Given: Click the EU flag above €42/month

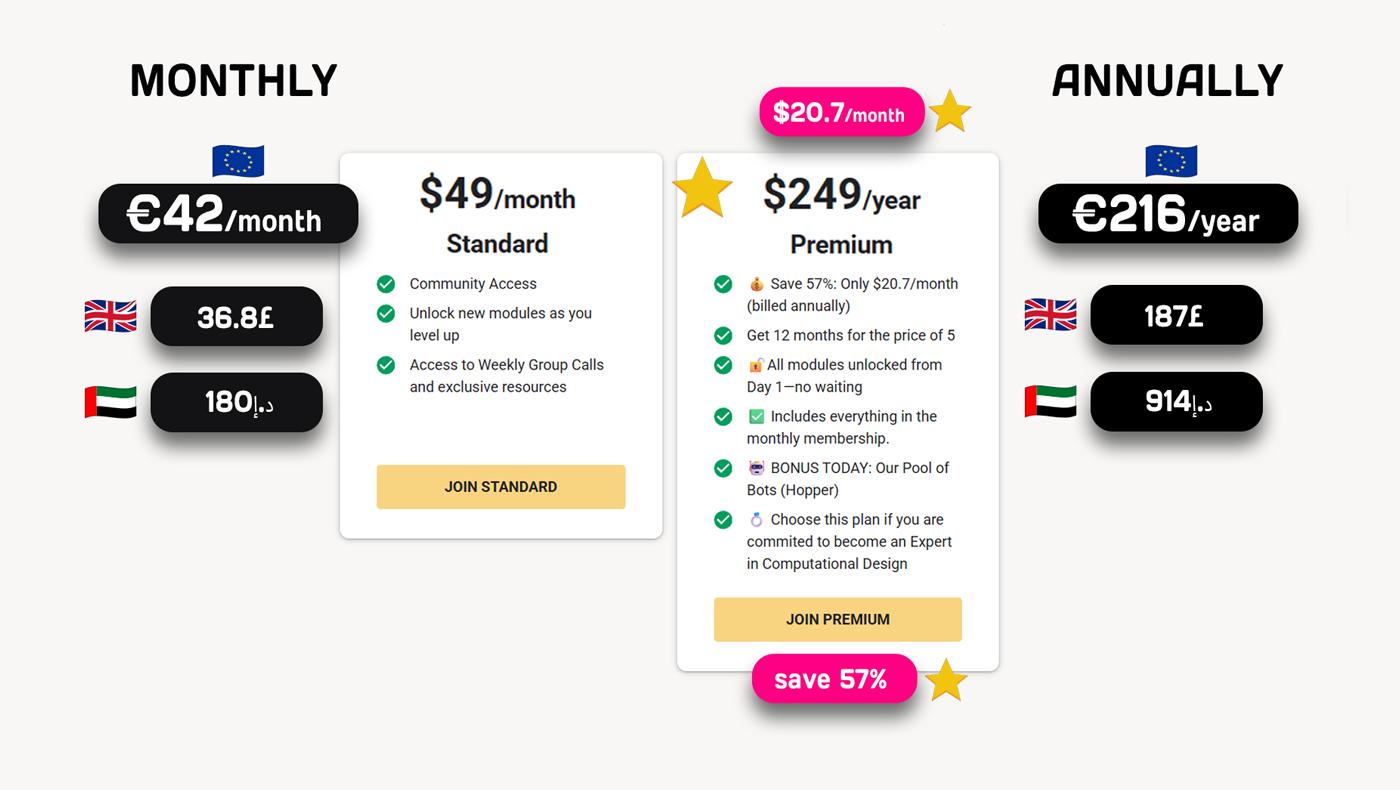Looking at the screenshot, I should coord(238,161).
